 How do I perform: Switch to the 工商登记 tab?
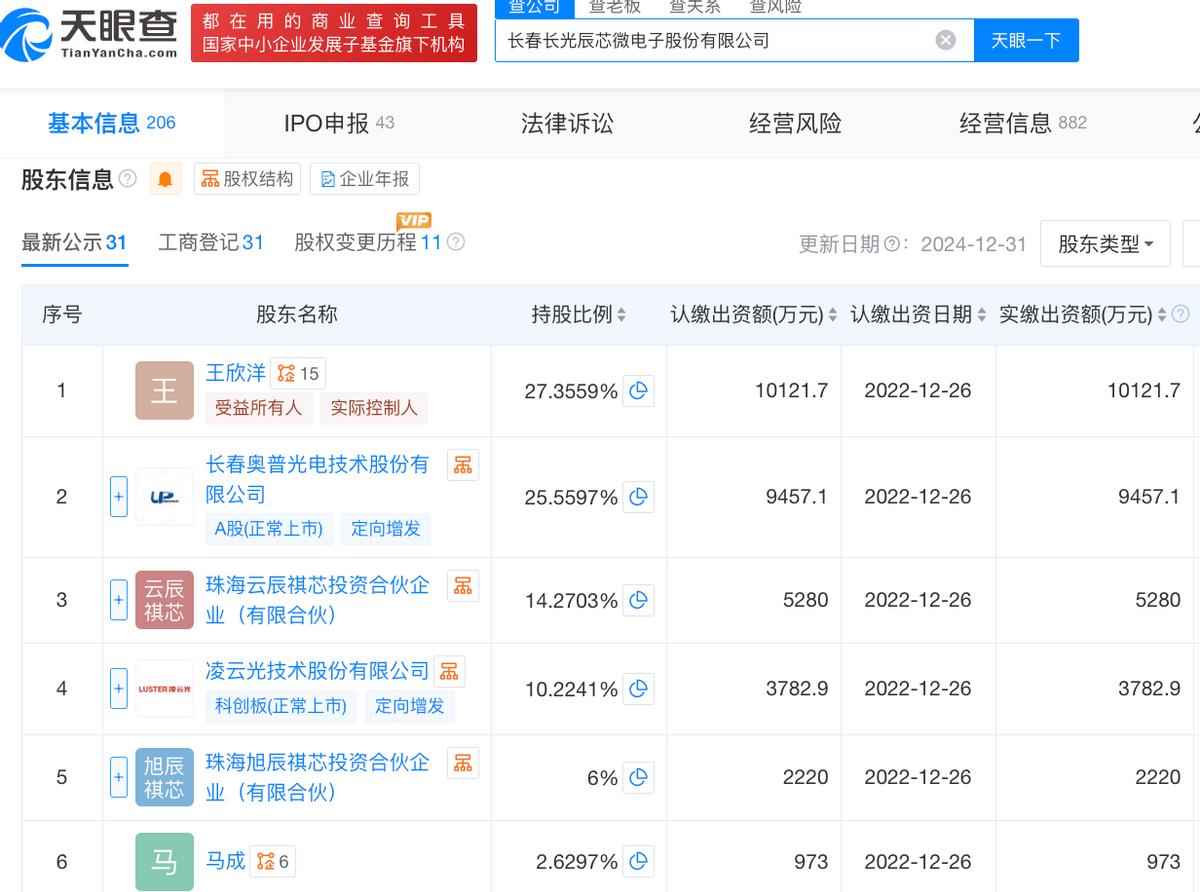point(210,240)
